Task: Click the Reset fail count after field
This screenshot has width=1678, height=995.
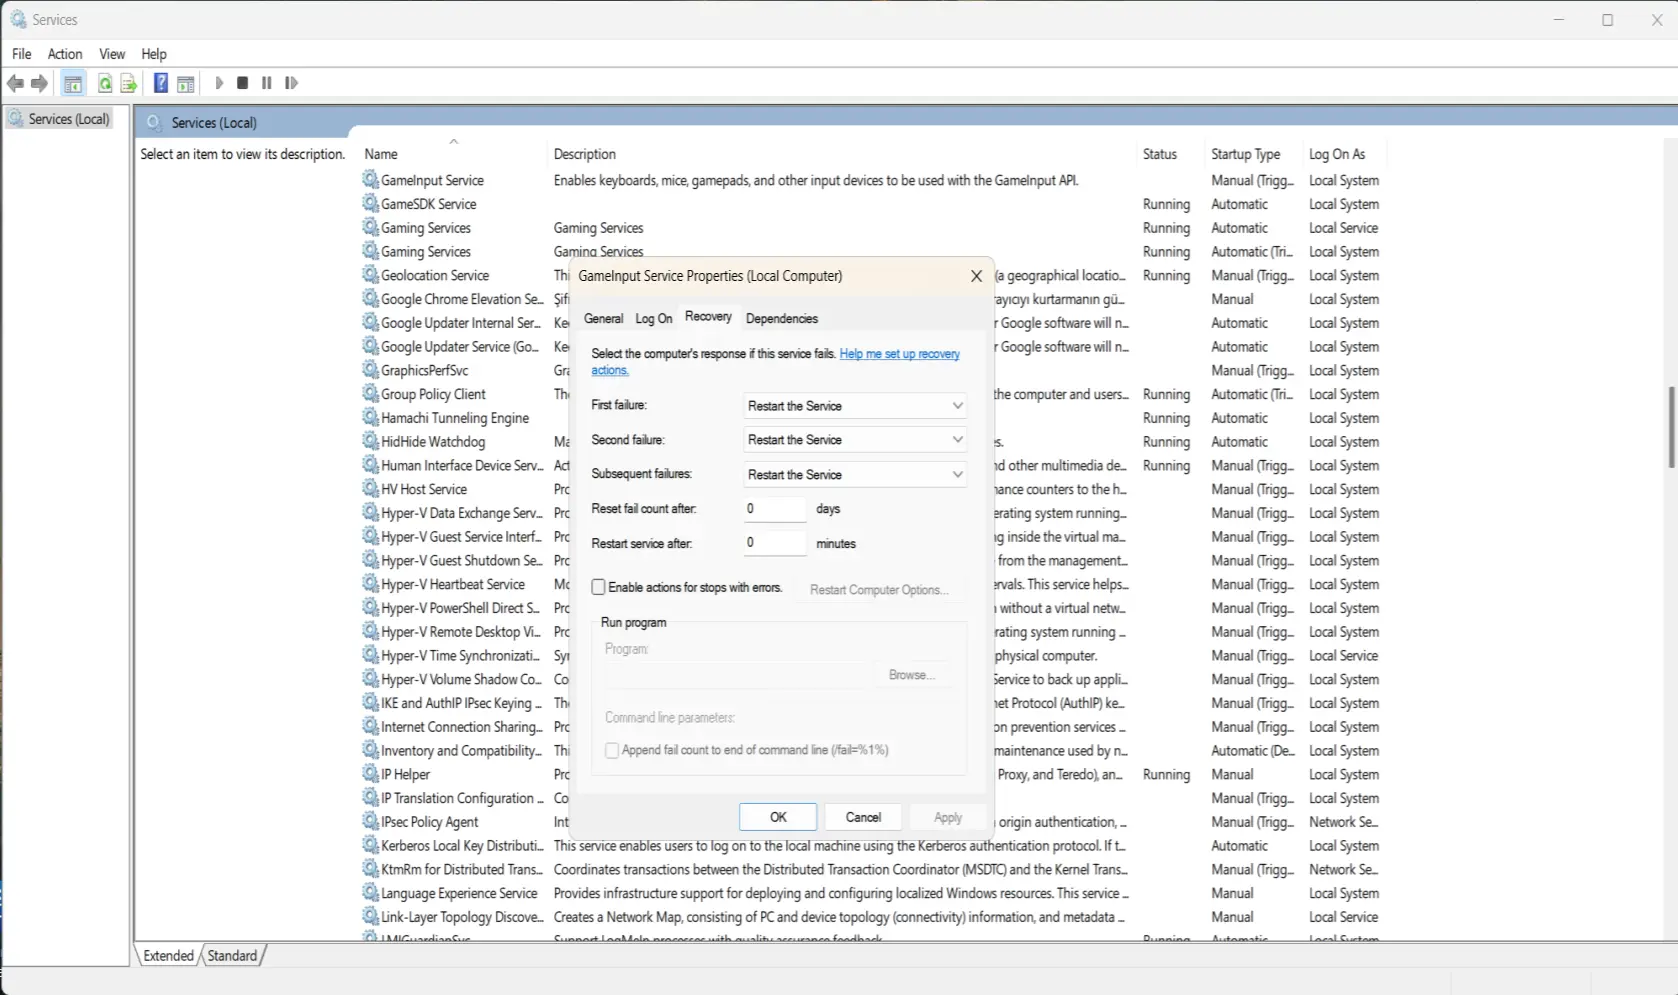Action: (x=774, y=508)
